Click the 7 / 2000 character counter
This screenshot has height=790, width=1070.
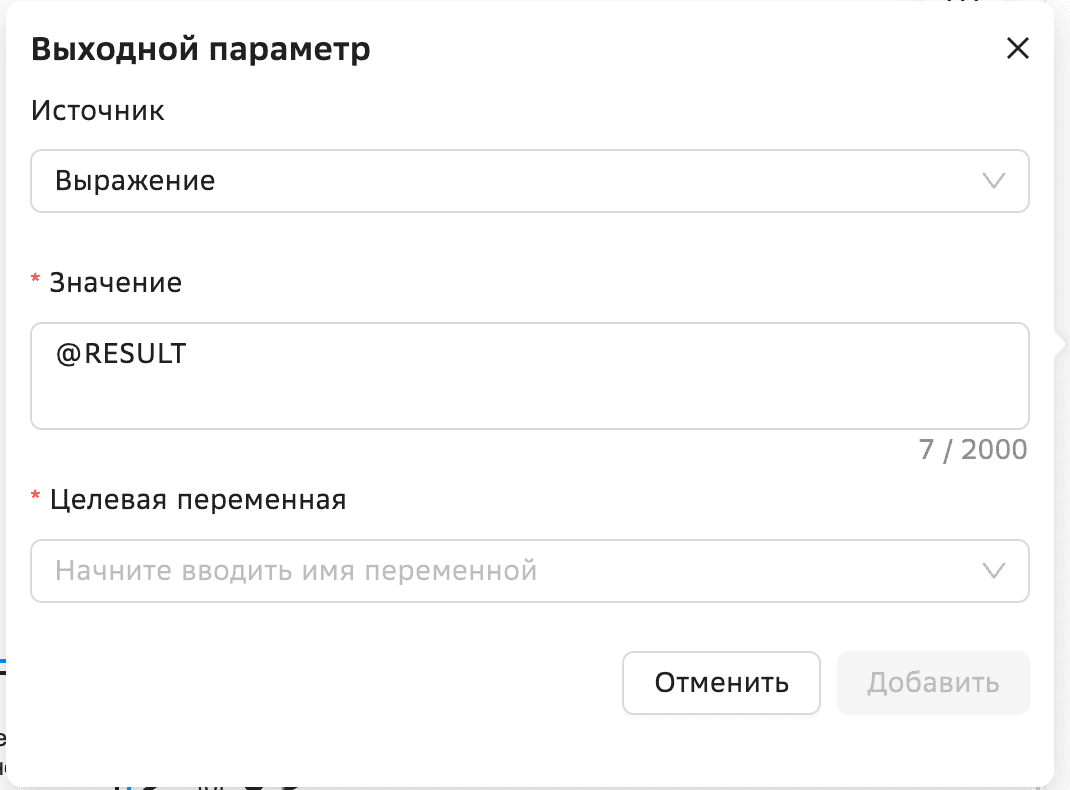click(x=972, y=450)
